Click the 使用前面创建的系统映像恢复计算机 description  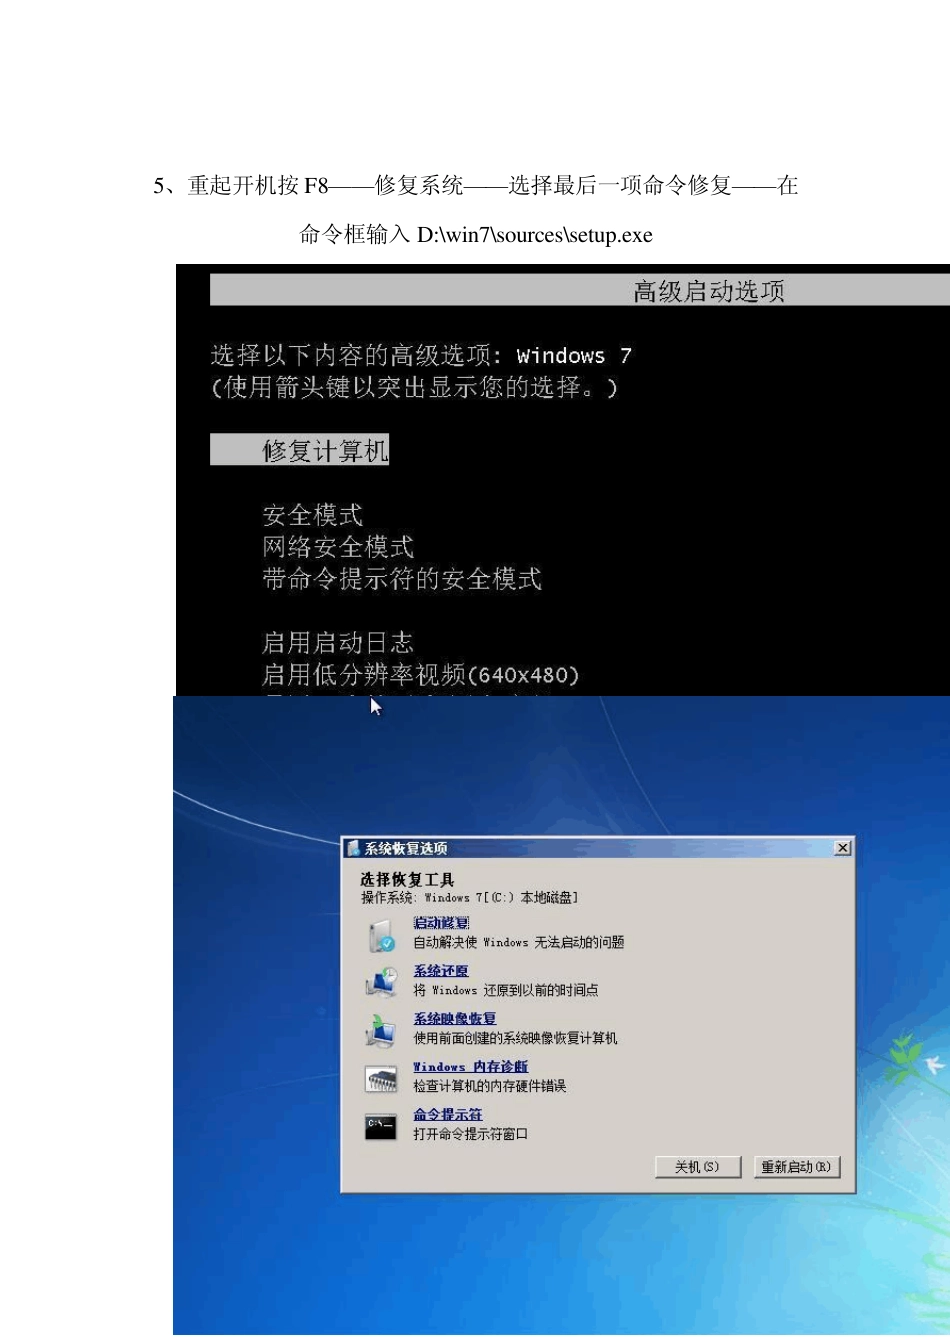point(516,1038)
